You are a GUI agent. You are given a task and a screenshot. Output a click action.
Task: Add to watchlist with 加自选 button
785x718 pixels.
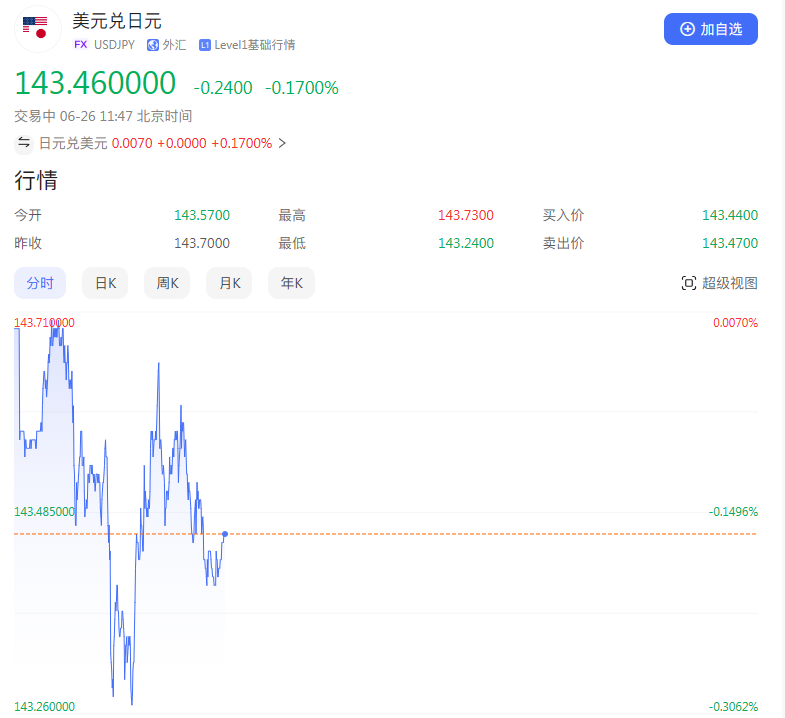[710, 29]
